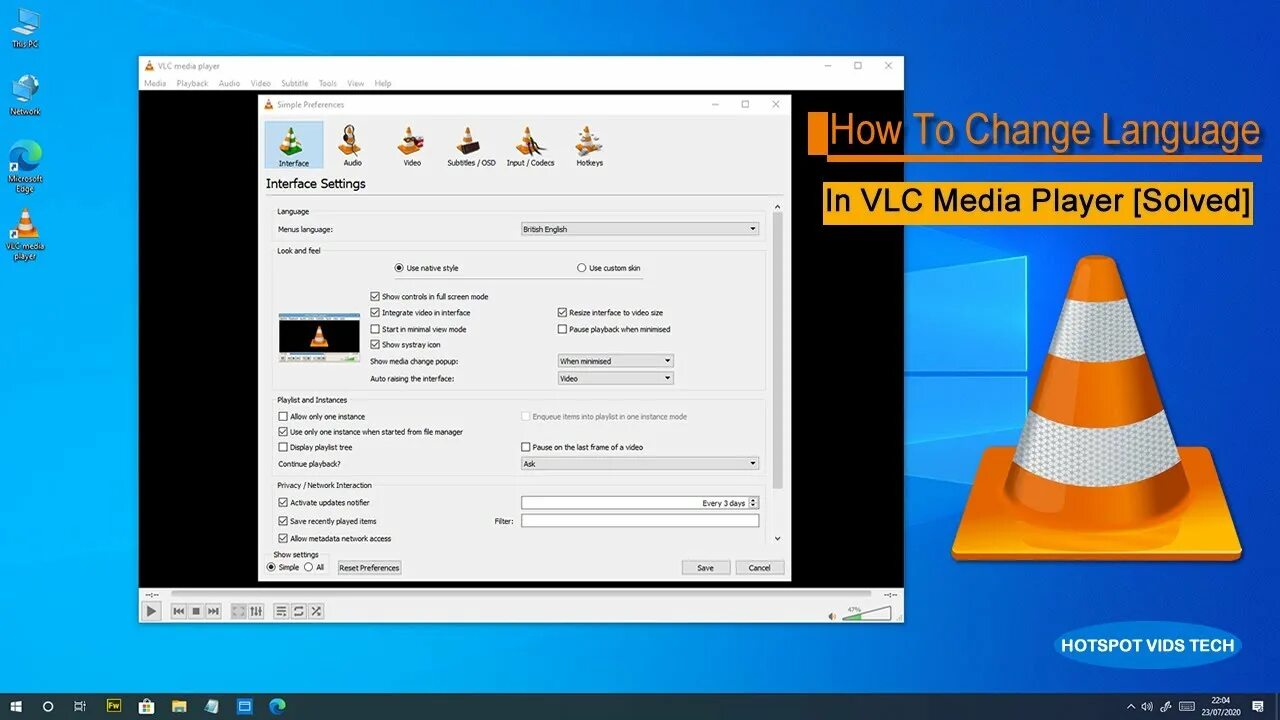Open the Hotkeys preferences category
Viewport: 1280px width, 720px height.
click(589, 145)
